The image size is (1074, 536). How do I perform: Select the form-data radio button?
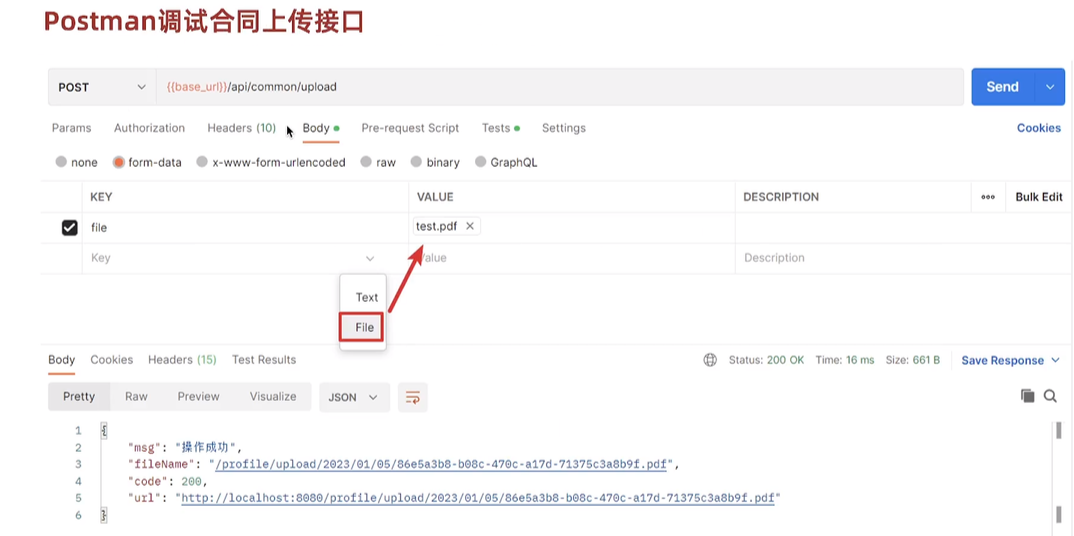click(118, 162)
